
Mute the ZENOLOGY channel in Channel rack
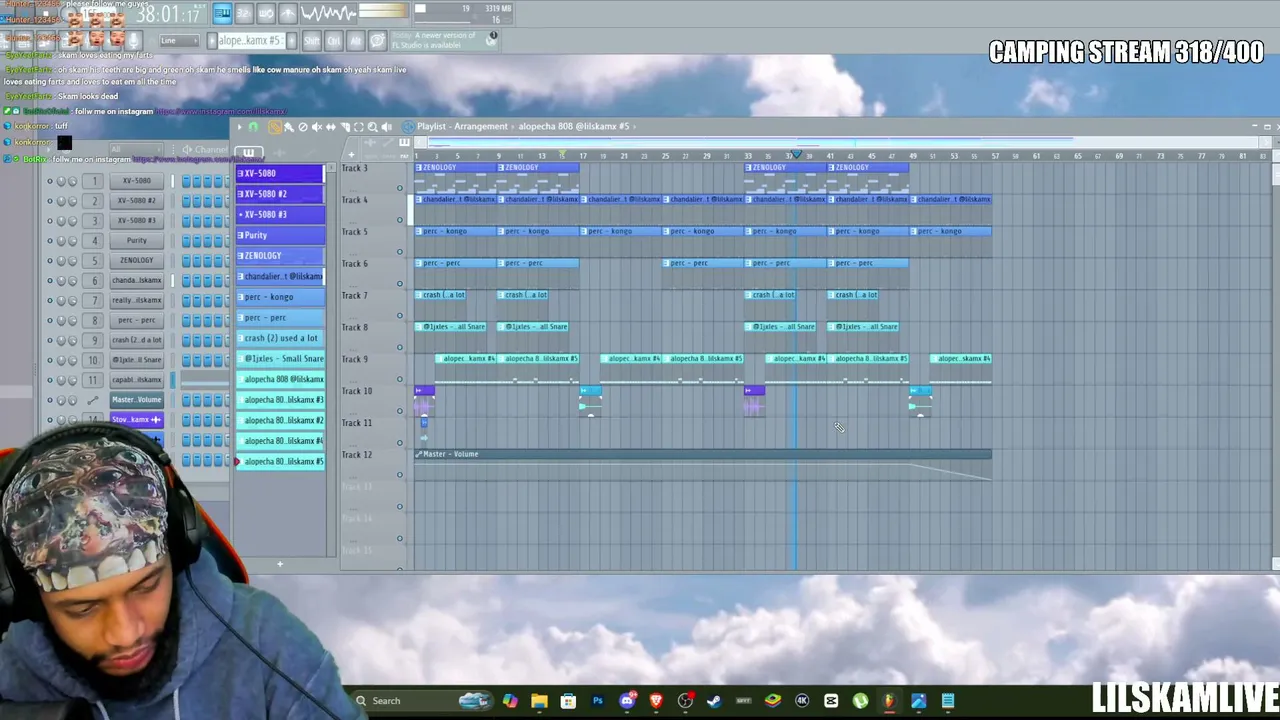50,260
